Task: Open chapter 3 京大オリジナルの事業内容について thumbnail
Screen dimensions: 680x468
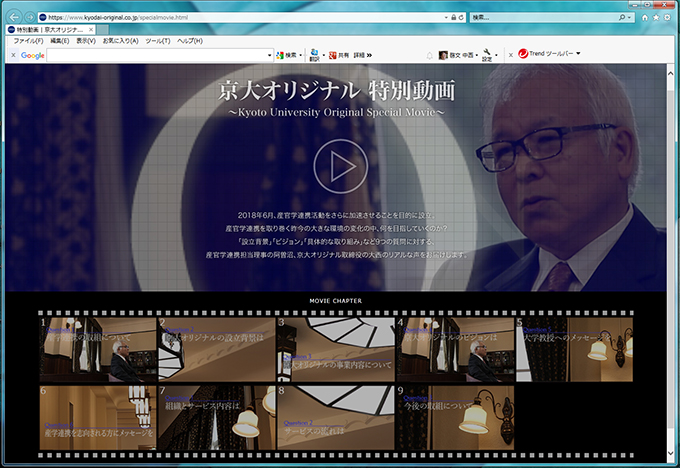Action: coord(336,350)
